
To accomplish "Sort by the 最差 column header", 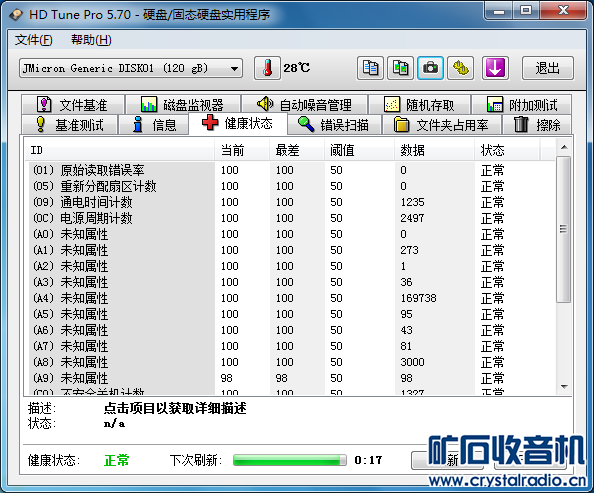I will (297, 150).
